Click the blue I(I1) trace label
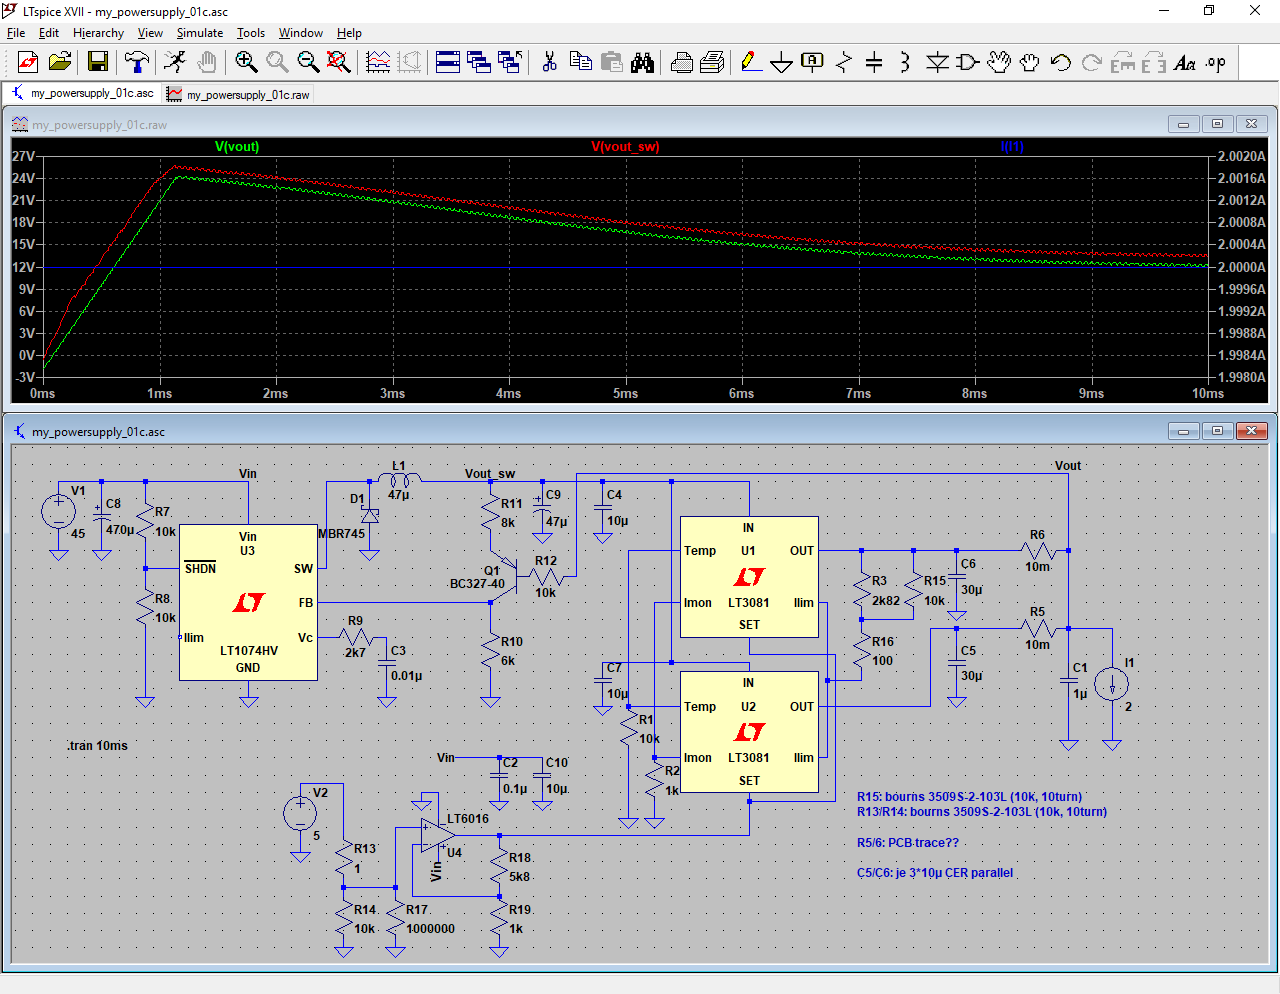Screen dimensions: 1280x994 click(1012, 146)
